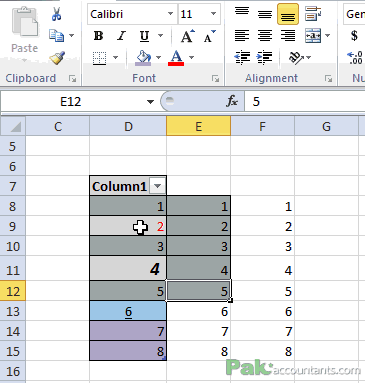Image resolution: width=365 pixels, height=383 pixels.
Task: Click the table resize handle in D15
Action: point(164,358)
